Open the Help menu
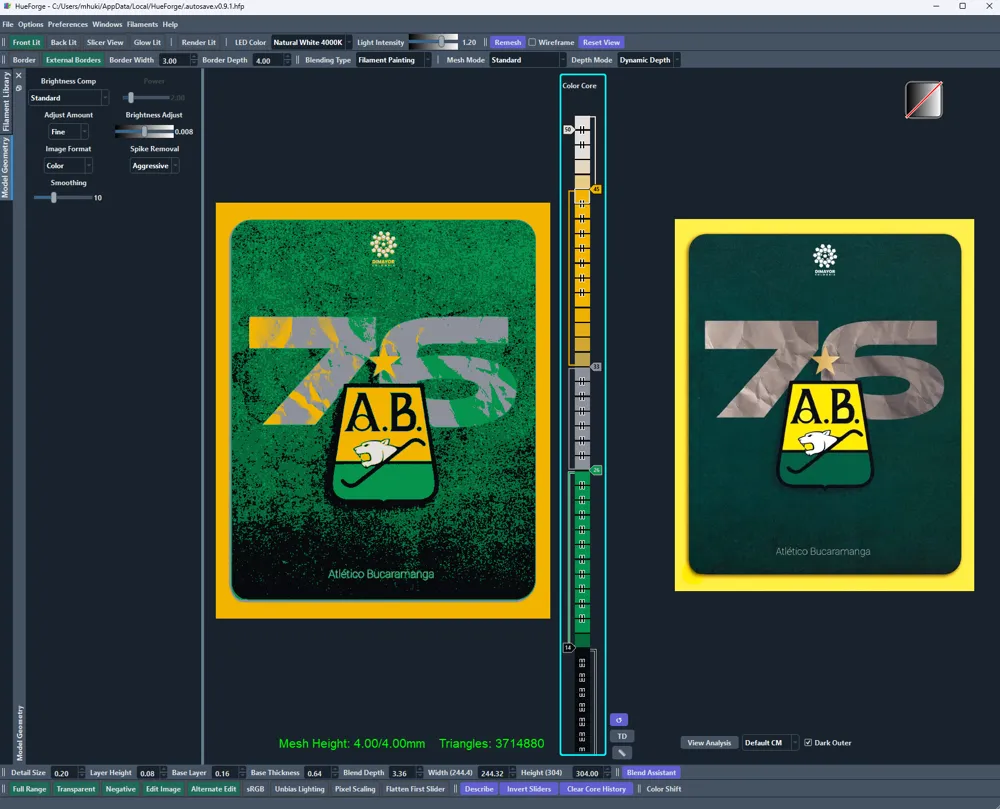Image resolution: width=1000 pixels, height=809 pixels. pos(170,24)
